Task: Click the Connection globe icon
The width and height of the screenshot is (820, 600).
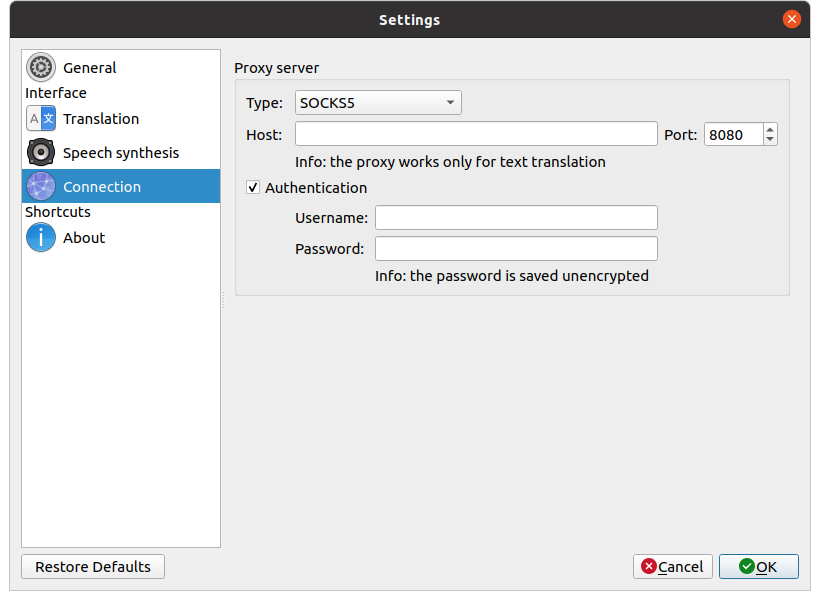Action: click(x=41, y=187)
